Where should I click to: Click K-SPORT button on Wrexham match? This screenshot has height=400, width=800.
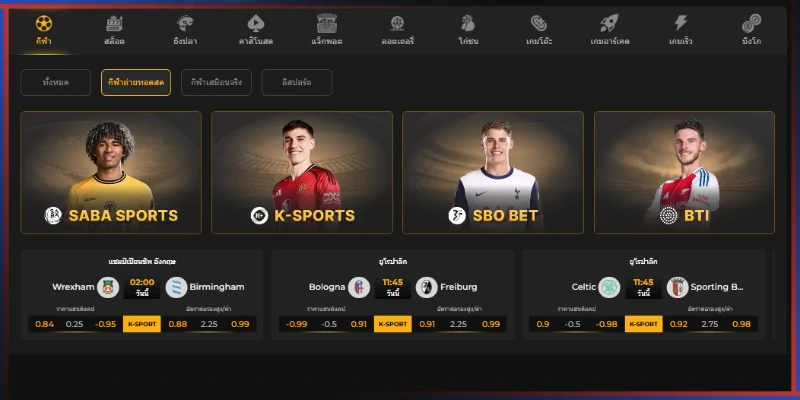[x=142, y=324]
